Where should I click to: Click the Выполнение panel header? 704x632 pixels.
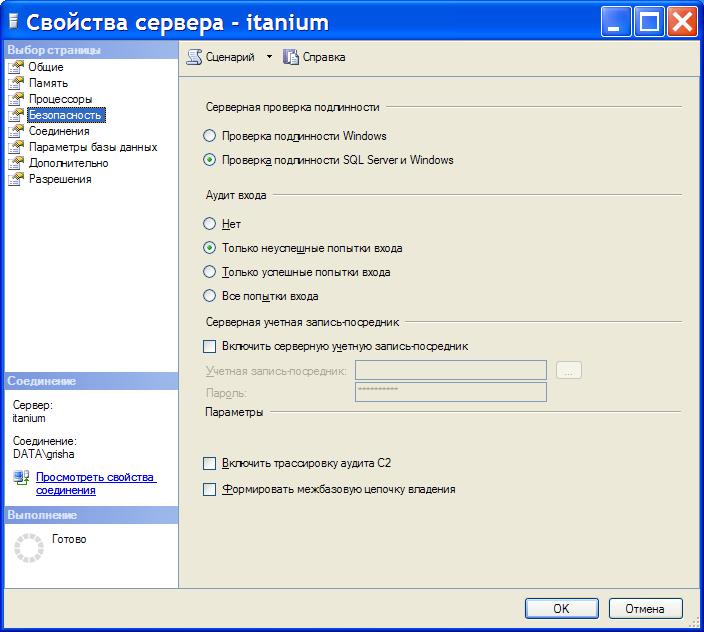(x=91, y=515)
